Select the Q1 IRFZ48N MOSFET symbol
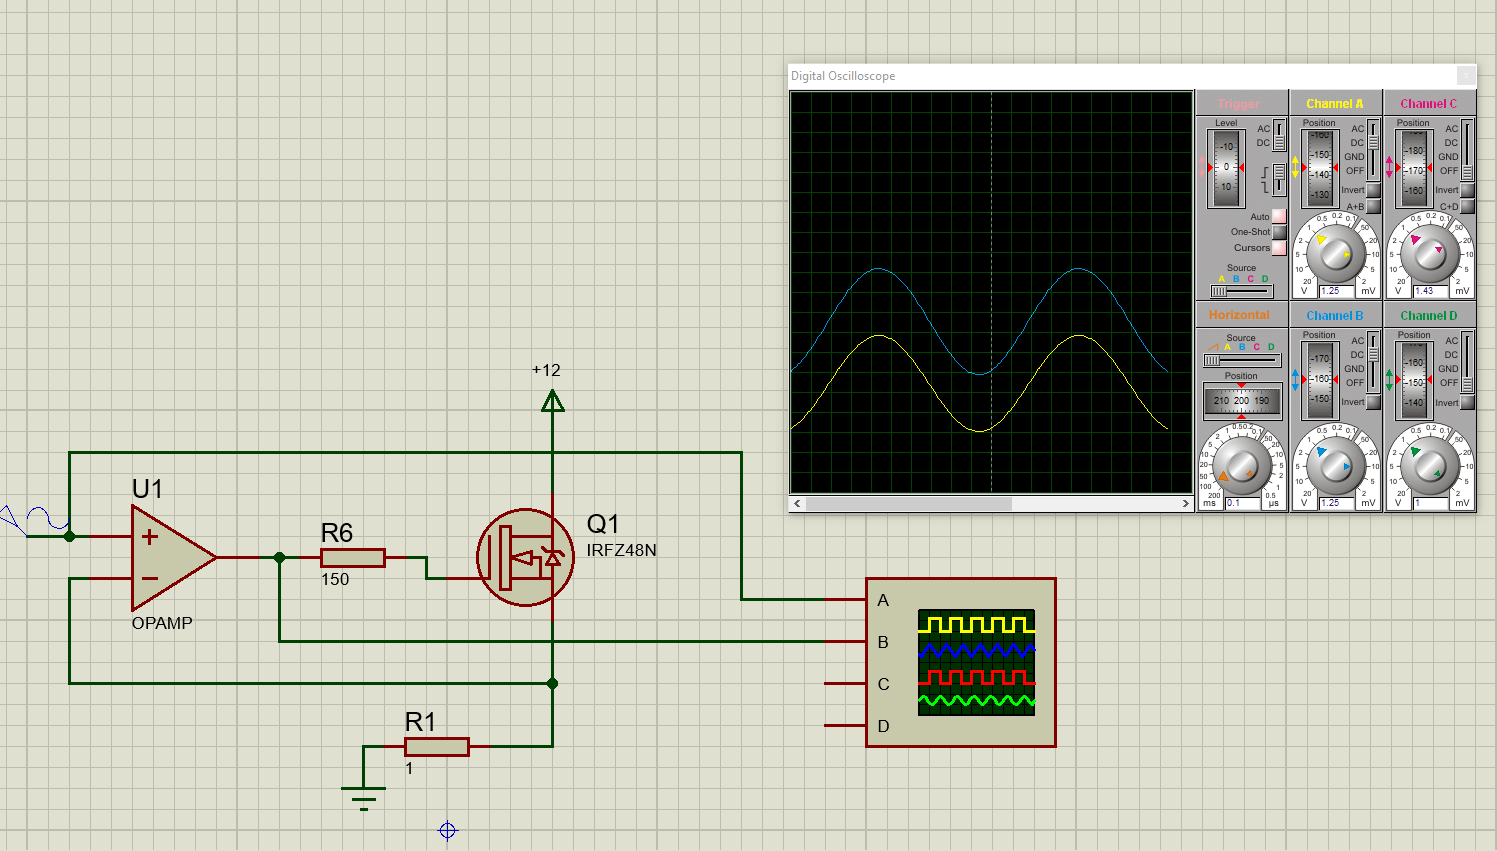 [525, 557]
